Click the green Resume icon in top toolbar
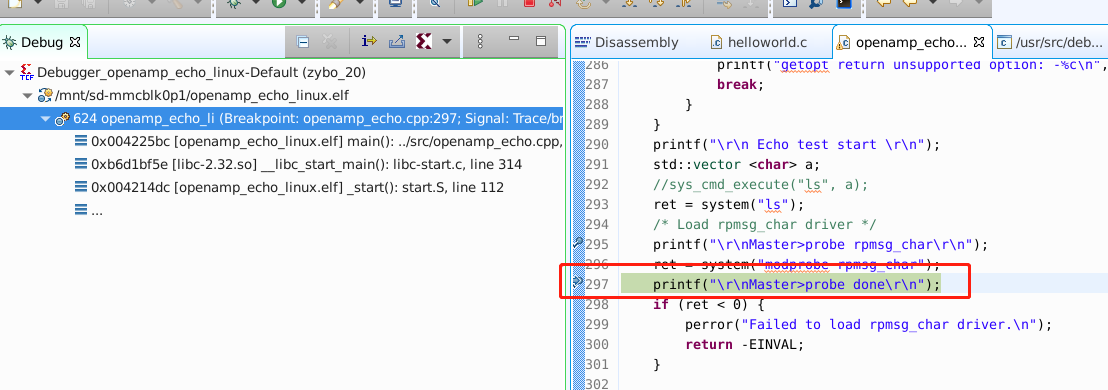This screenshot has height=390, width=1108. pos(476,3)
